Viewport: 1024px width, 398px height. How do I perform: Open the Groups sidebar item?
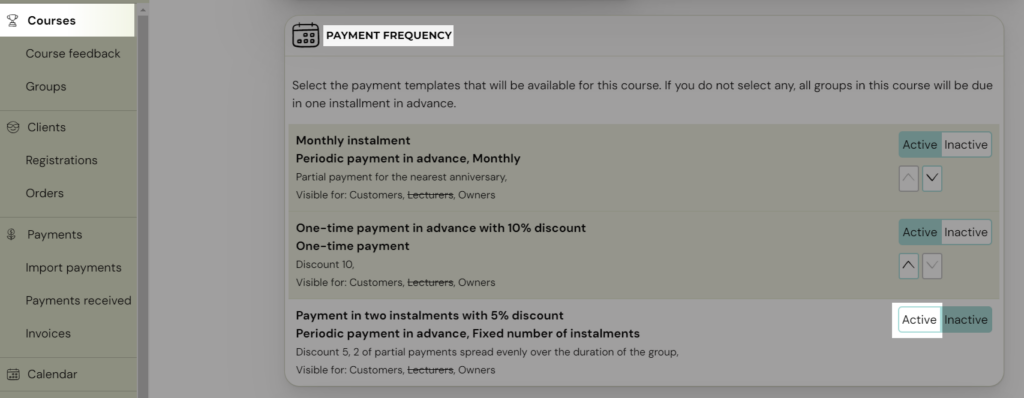coord(46,86)
